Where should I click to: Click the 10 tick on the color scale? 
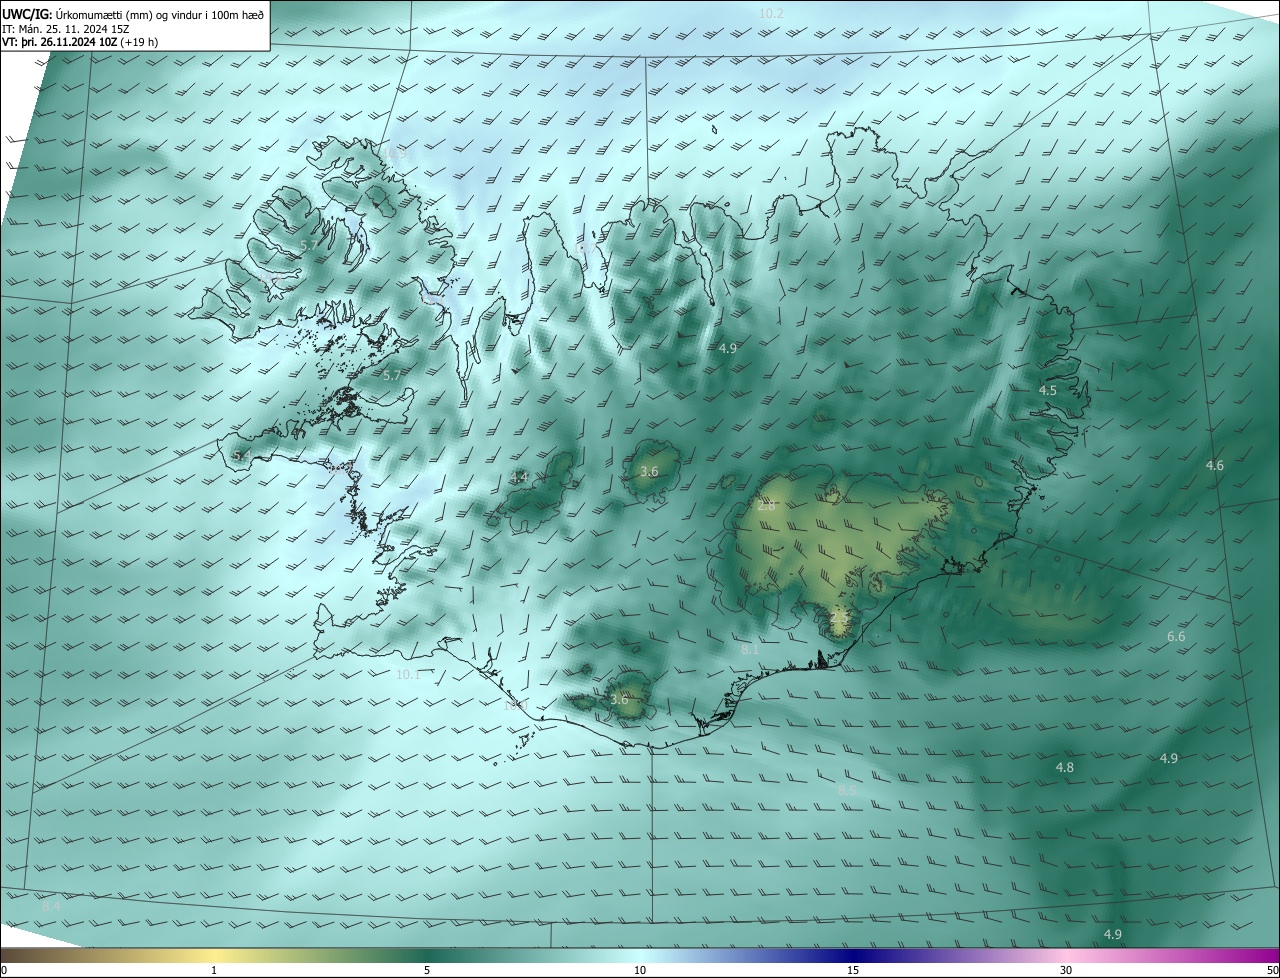pyautogui.click(x=640, y=970)
